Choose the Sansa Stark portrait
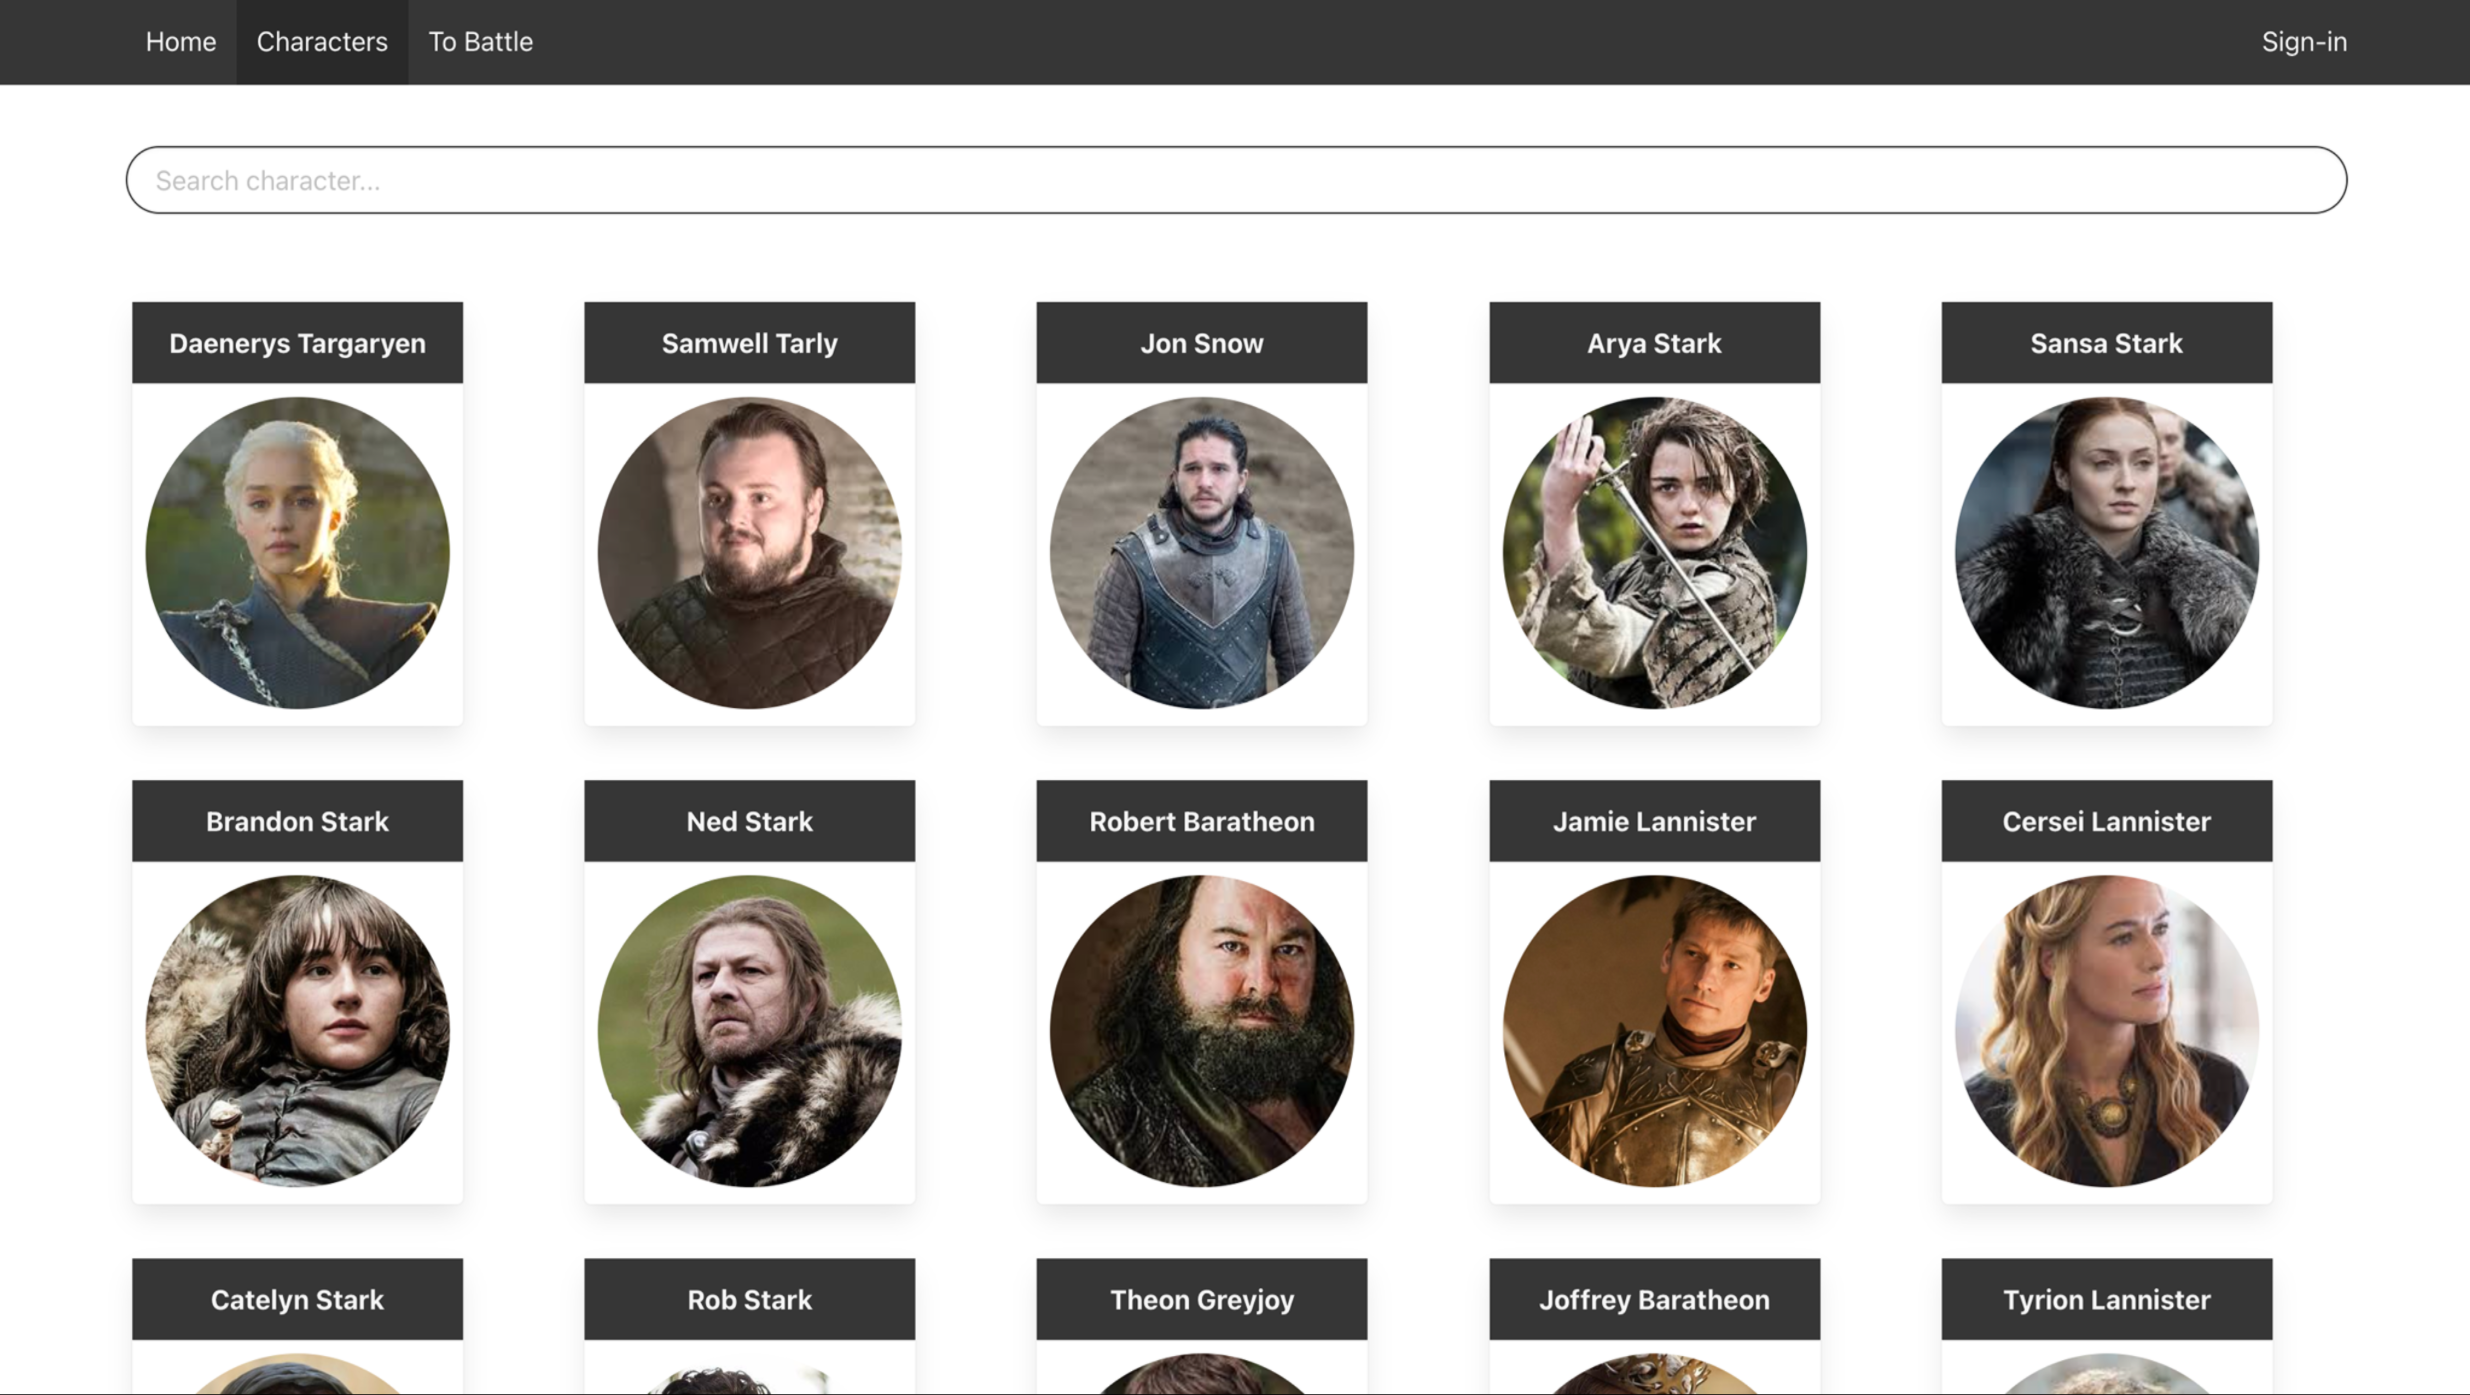Screen dimensions: 2470x1395 pyautogui.click(x=2106, y=553)
